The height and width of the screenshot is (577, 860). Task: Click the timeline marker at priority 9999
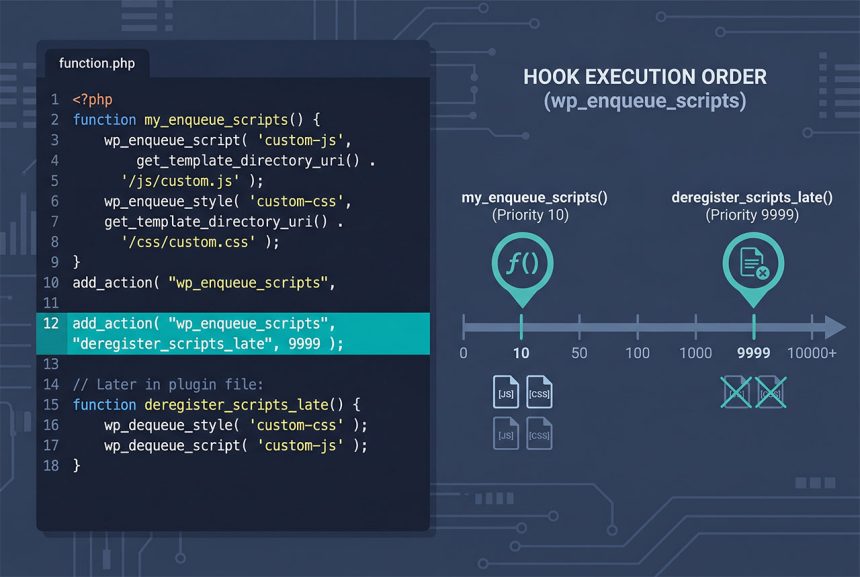coord(754,327)
